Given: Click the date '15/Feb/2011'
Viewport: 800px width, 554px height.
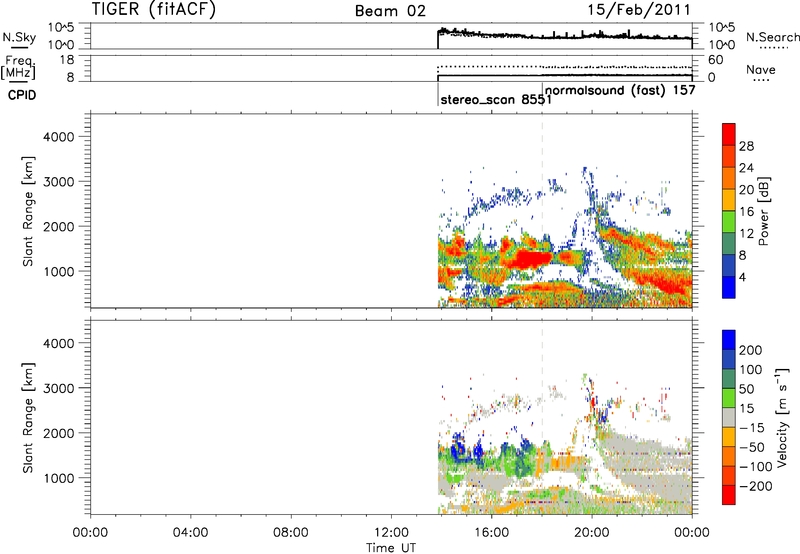Looking at the screenshot, I should point(639,10).
